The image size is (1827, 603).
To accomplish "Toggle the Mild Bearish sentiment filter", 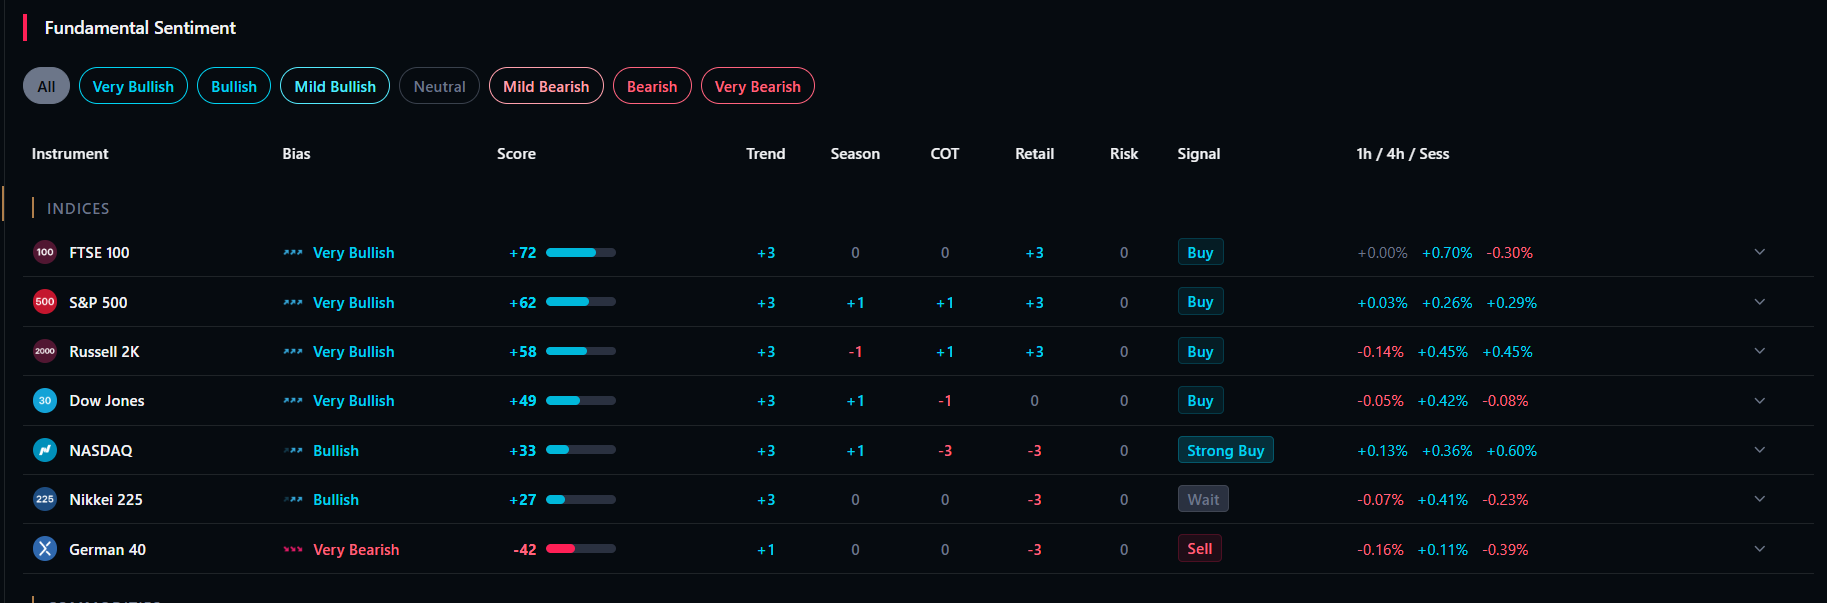I will (546, 86).
